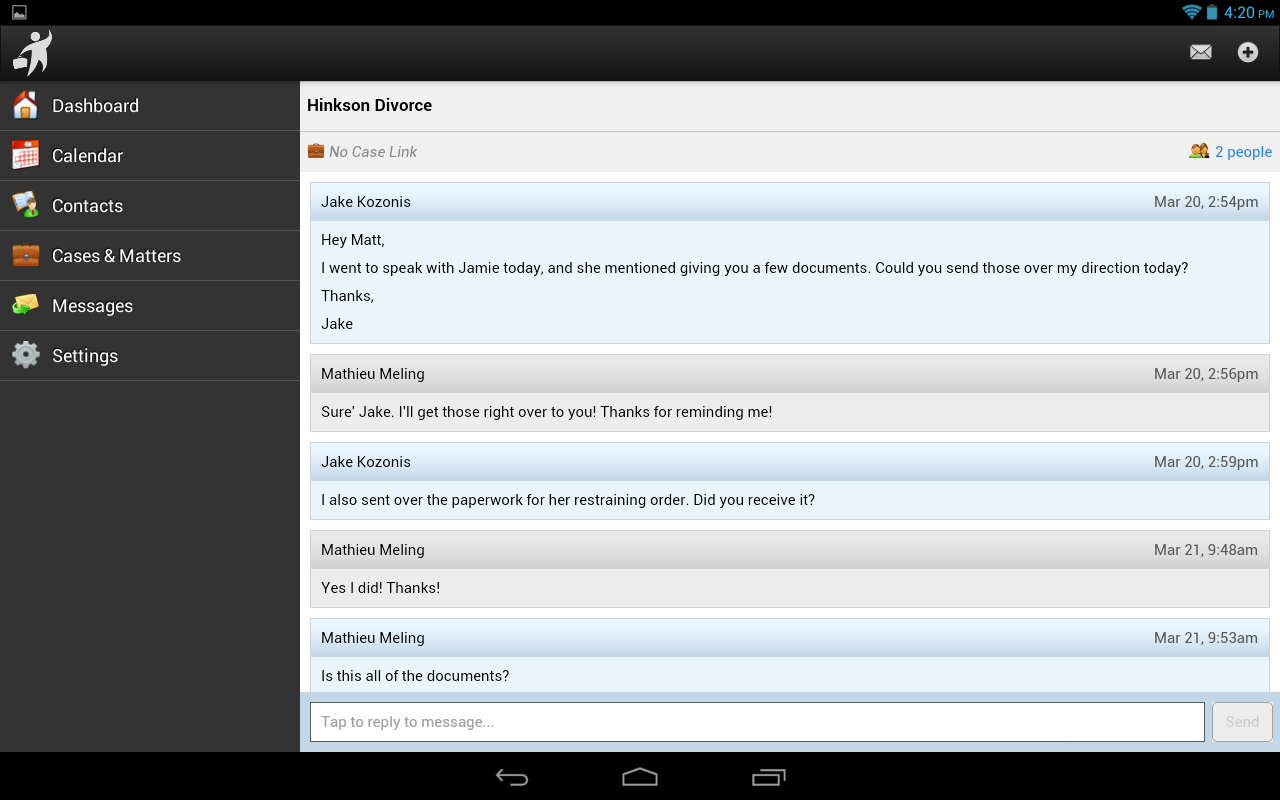Viewport: 1280px width, 800px height.
Task: Select the Dashboard house icon
Action: coord(25,105)
